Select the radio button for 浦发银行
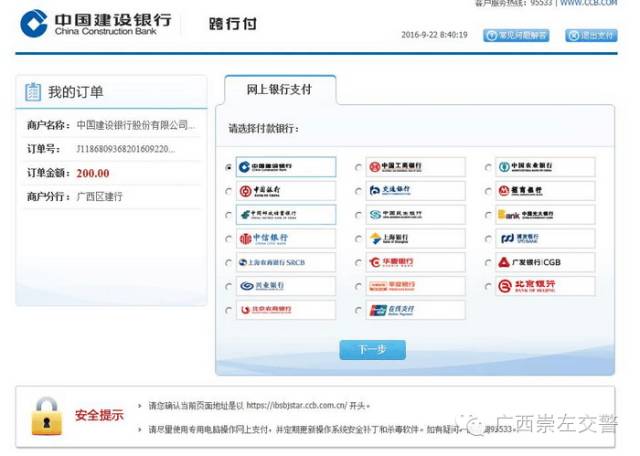 click(x=488, y=239)
